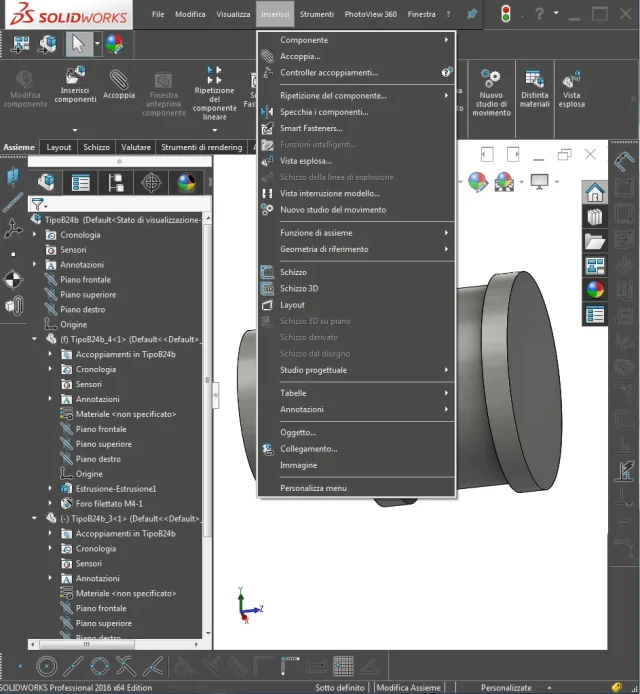The image size is (640, 694).
Task: Open Nuovo studio di movimento tool
Action: [x=491, y=78]
